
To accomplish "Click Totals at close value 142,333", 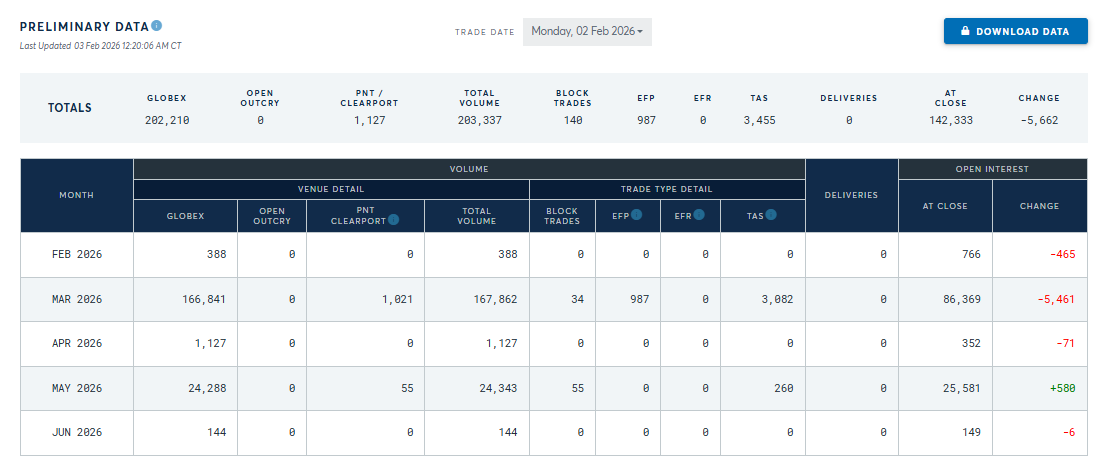I will (x=950, y=120).
